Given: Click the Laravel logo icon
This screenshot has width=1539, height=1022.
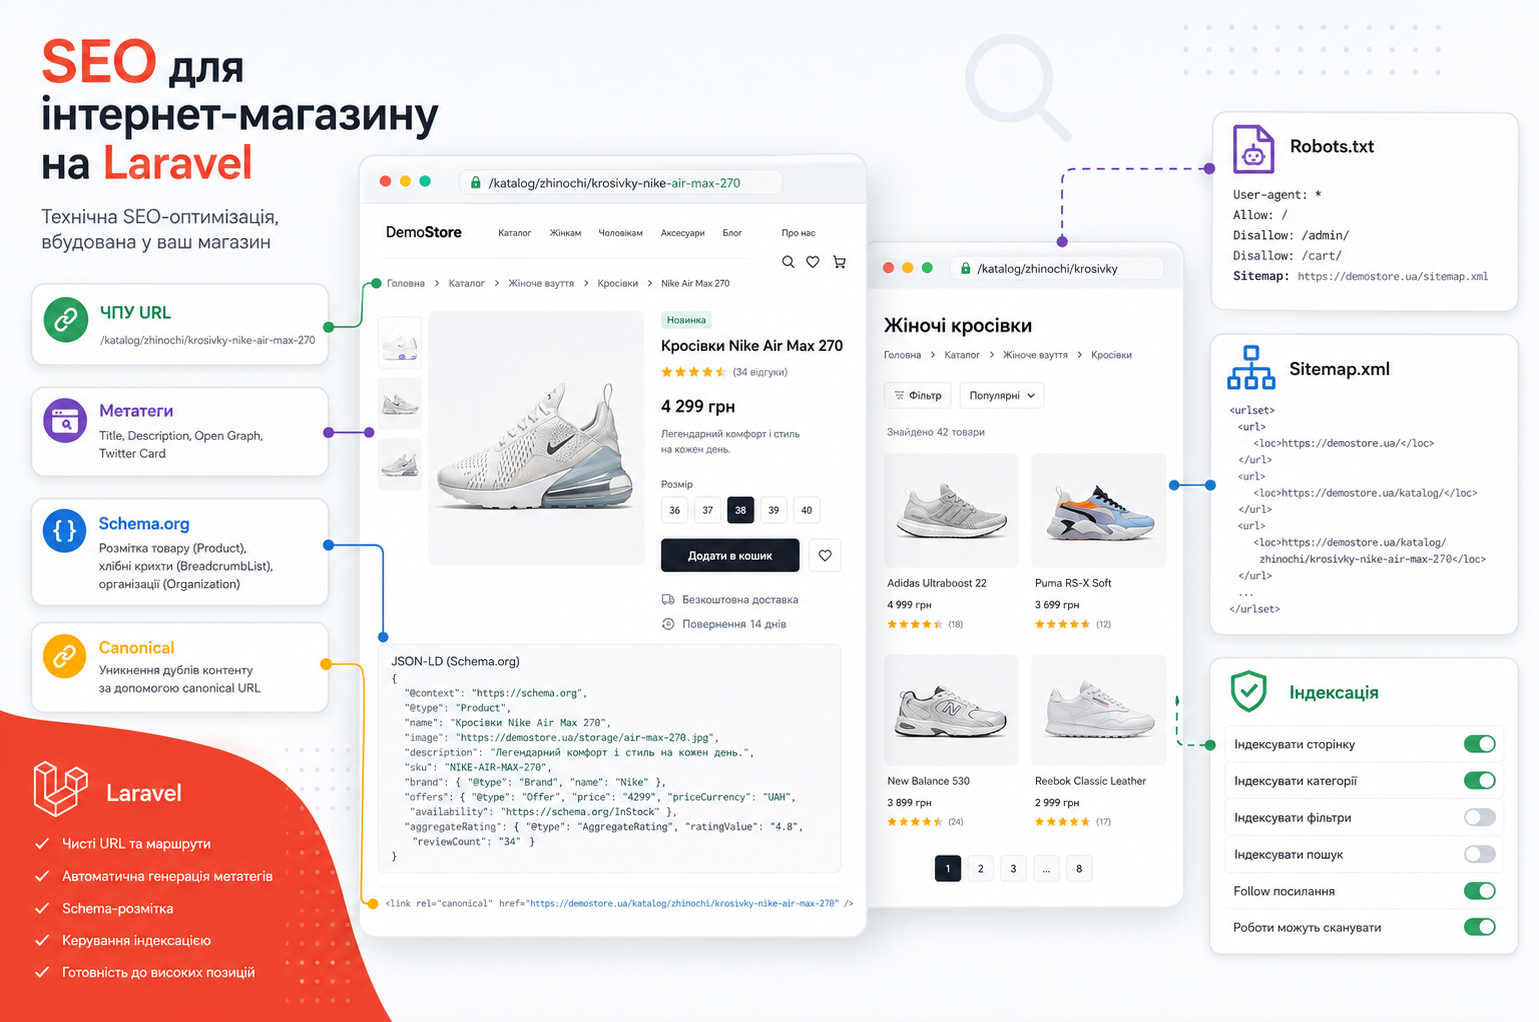Looking at the screenshot, I should pos(60,788).
